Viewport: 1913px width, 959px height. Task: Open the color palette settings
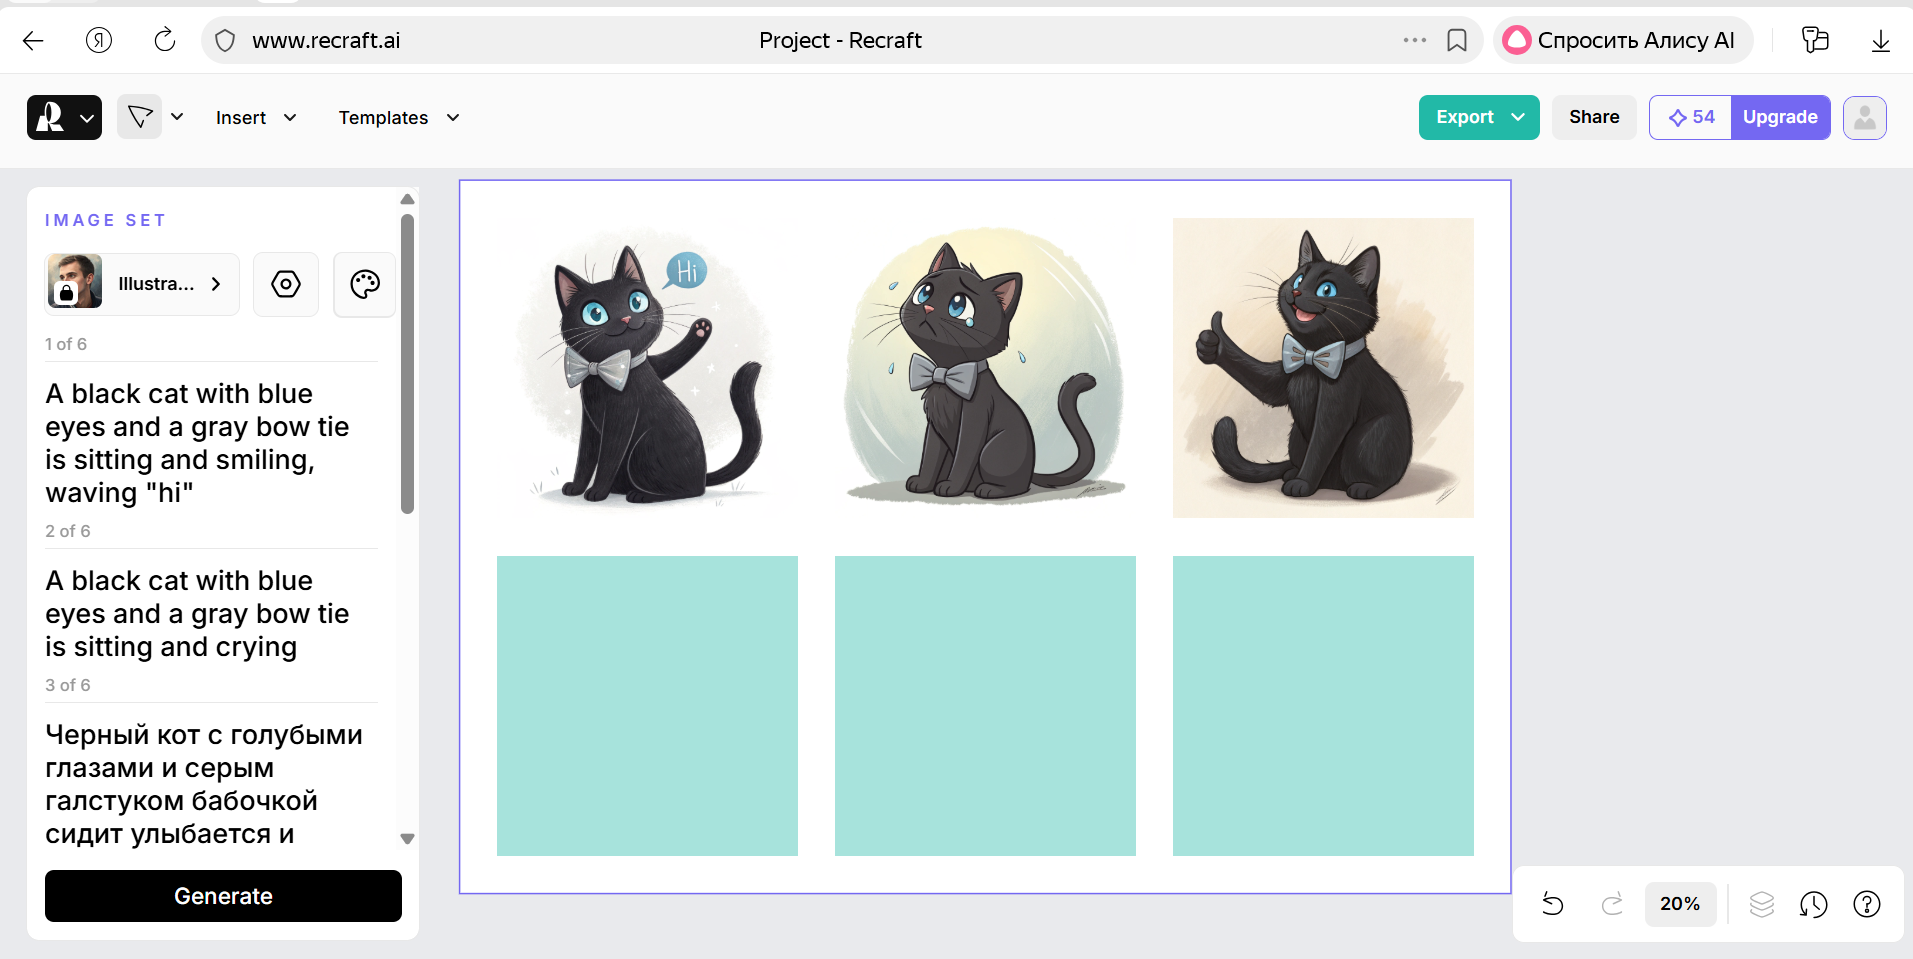pos(365,285)
